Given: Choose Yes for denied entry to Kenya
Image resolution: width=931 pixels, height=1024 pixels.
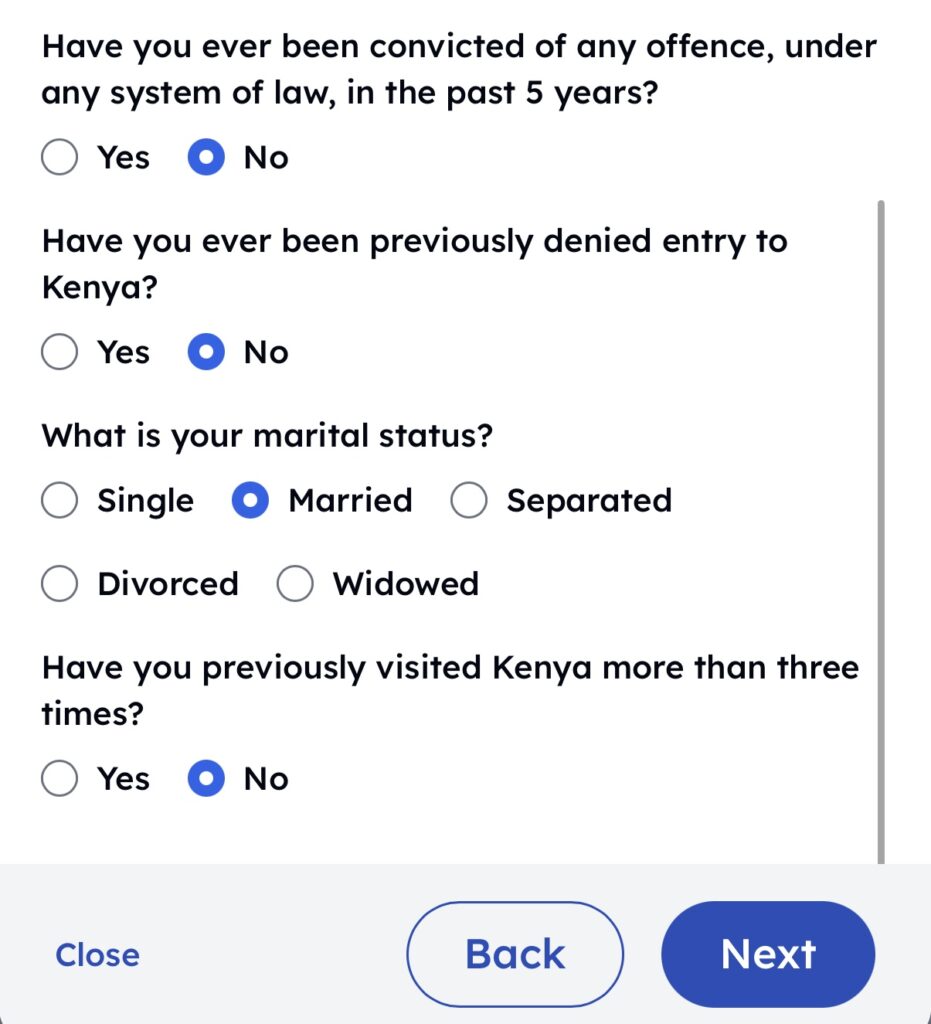Looking at the screenshot, I should point(60,352).
